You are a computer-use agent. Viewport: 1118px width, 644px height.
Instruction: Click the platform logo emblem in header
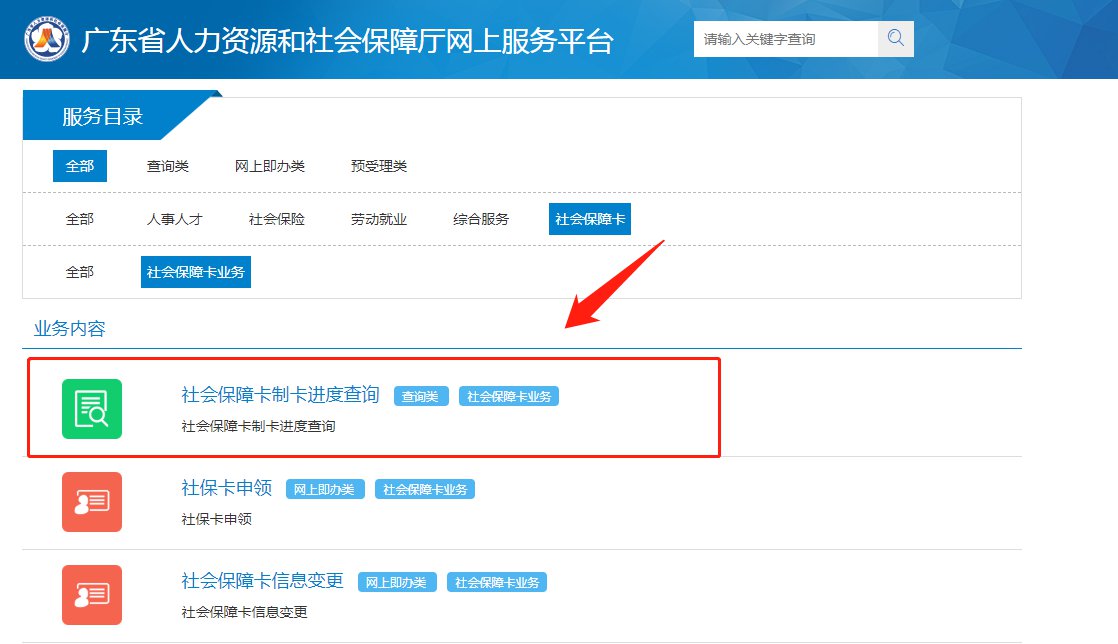click(x=47, y=39)
